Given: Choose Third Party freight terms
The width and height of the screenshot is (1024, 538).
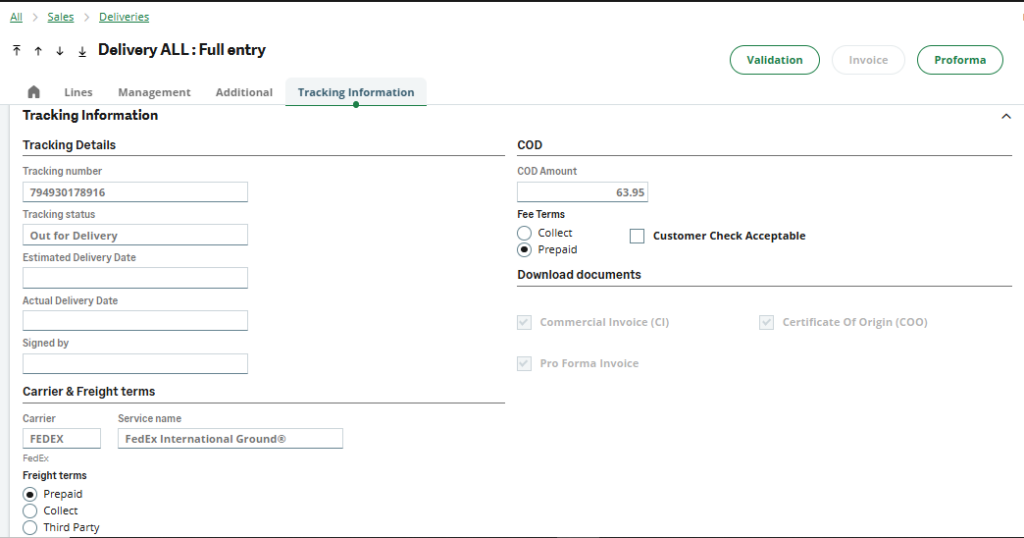Looking at the screenshot, I should pos(30,527).
